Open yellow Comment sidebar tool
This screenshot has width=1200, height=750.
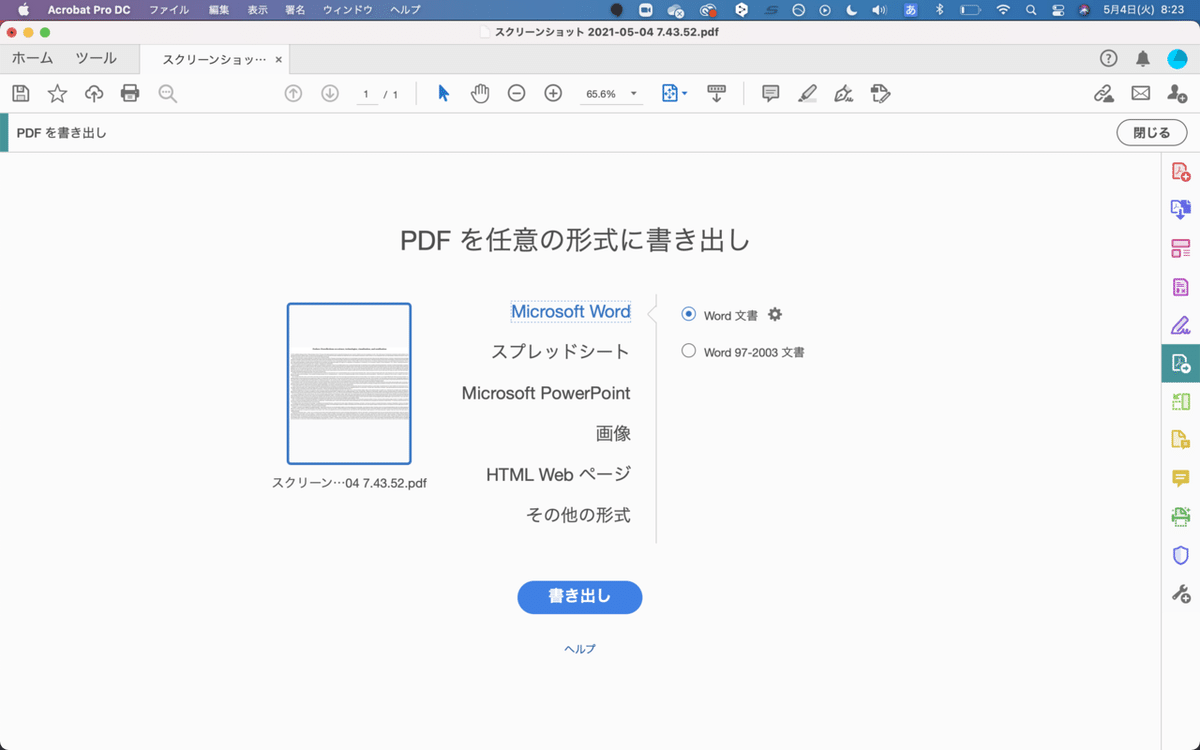tap(1181, 478)
